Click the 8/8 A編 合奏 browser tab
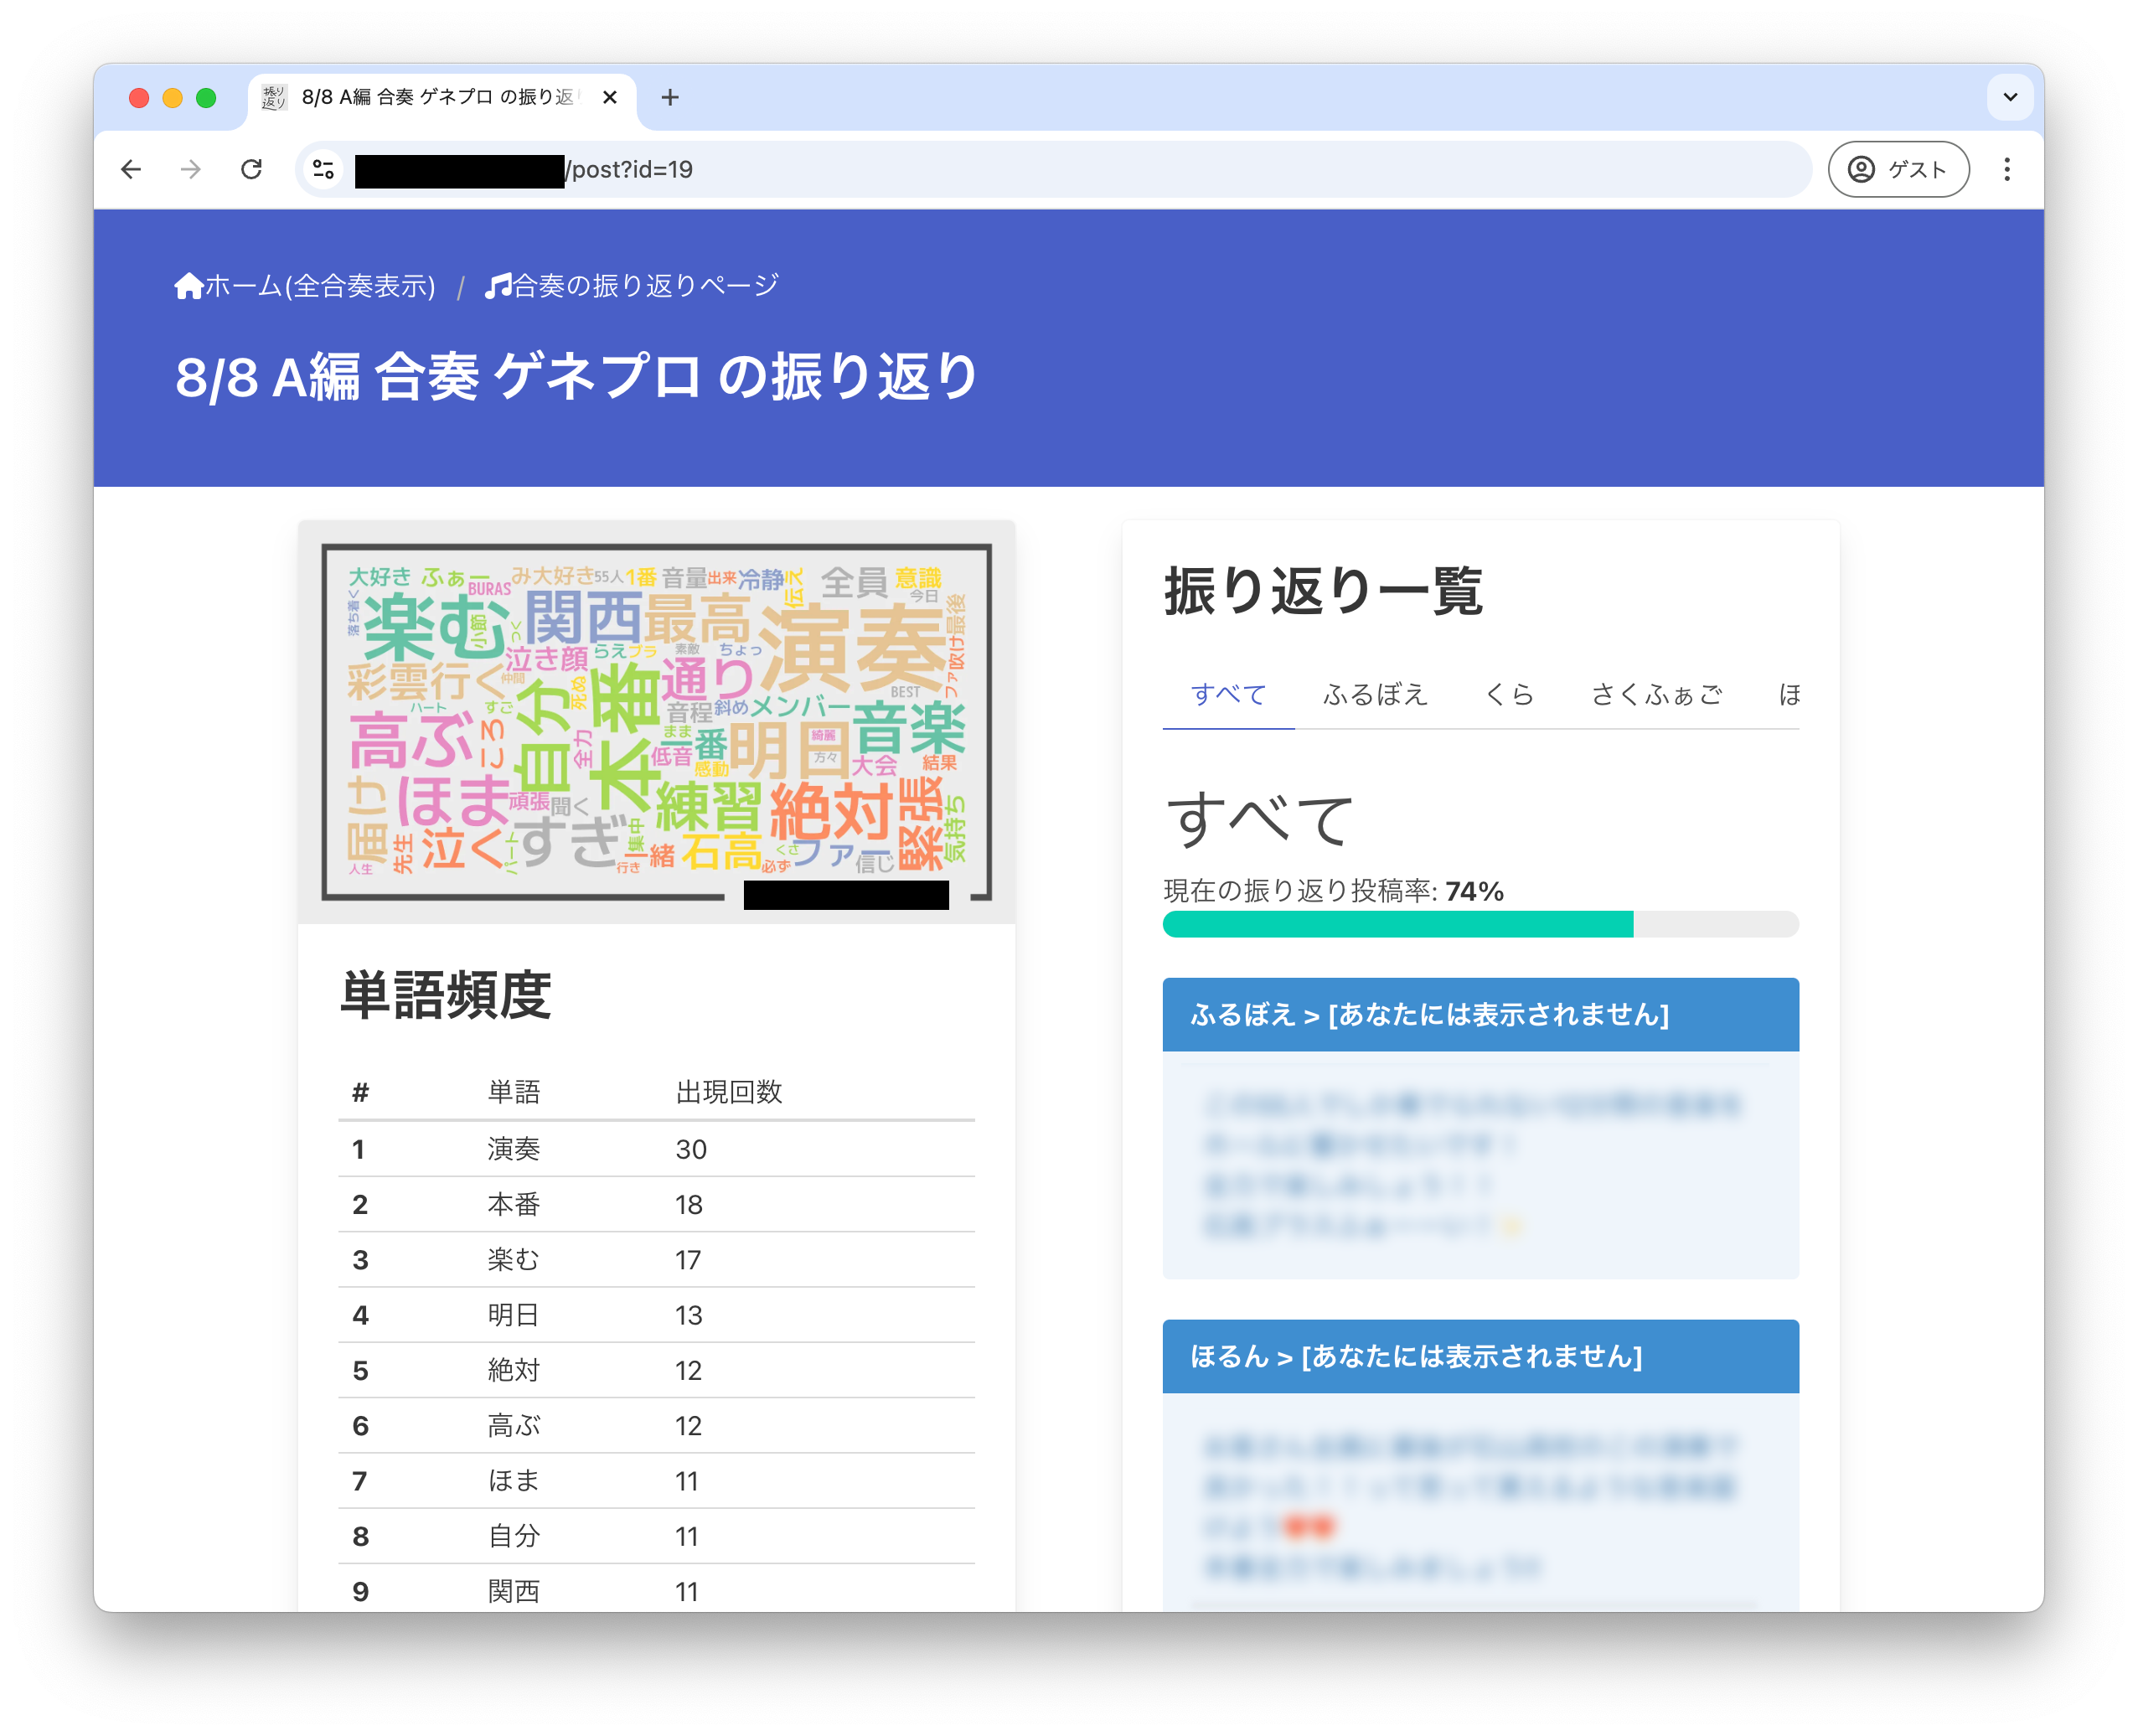This screenshot has width=2138, height=1736. pyautogui.click(x=441, y=97)
